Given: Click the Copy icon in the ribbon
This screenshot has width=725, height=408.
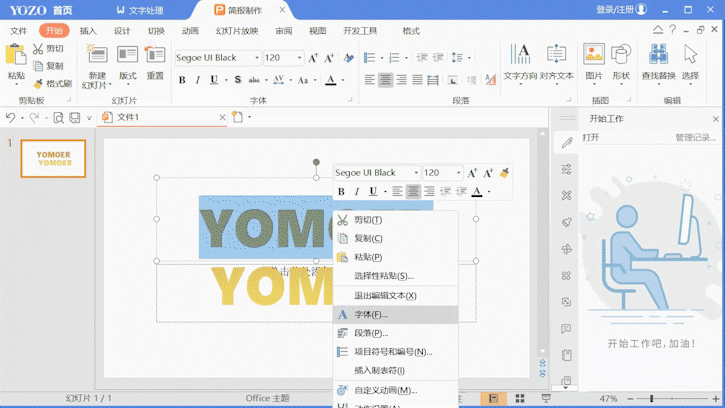Looking at the screenshot, I should click(x=38, y=66).
